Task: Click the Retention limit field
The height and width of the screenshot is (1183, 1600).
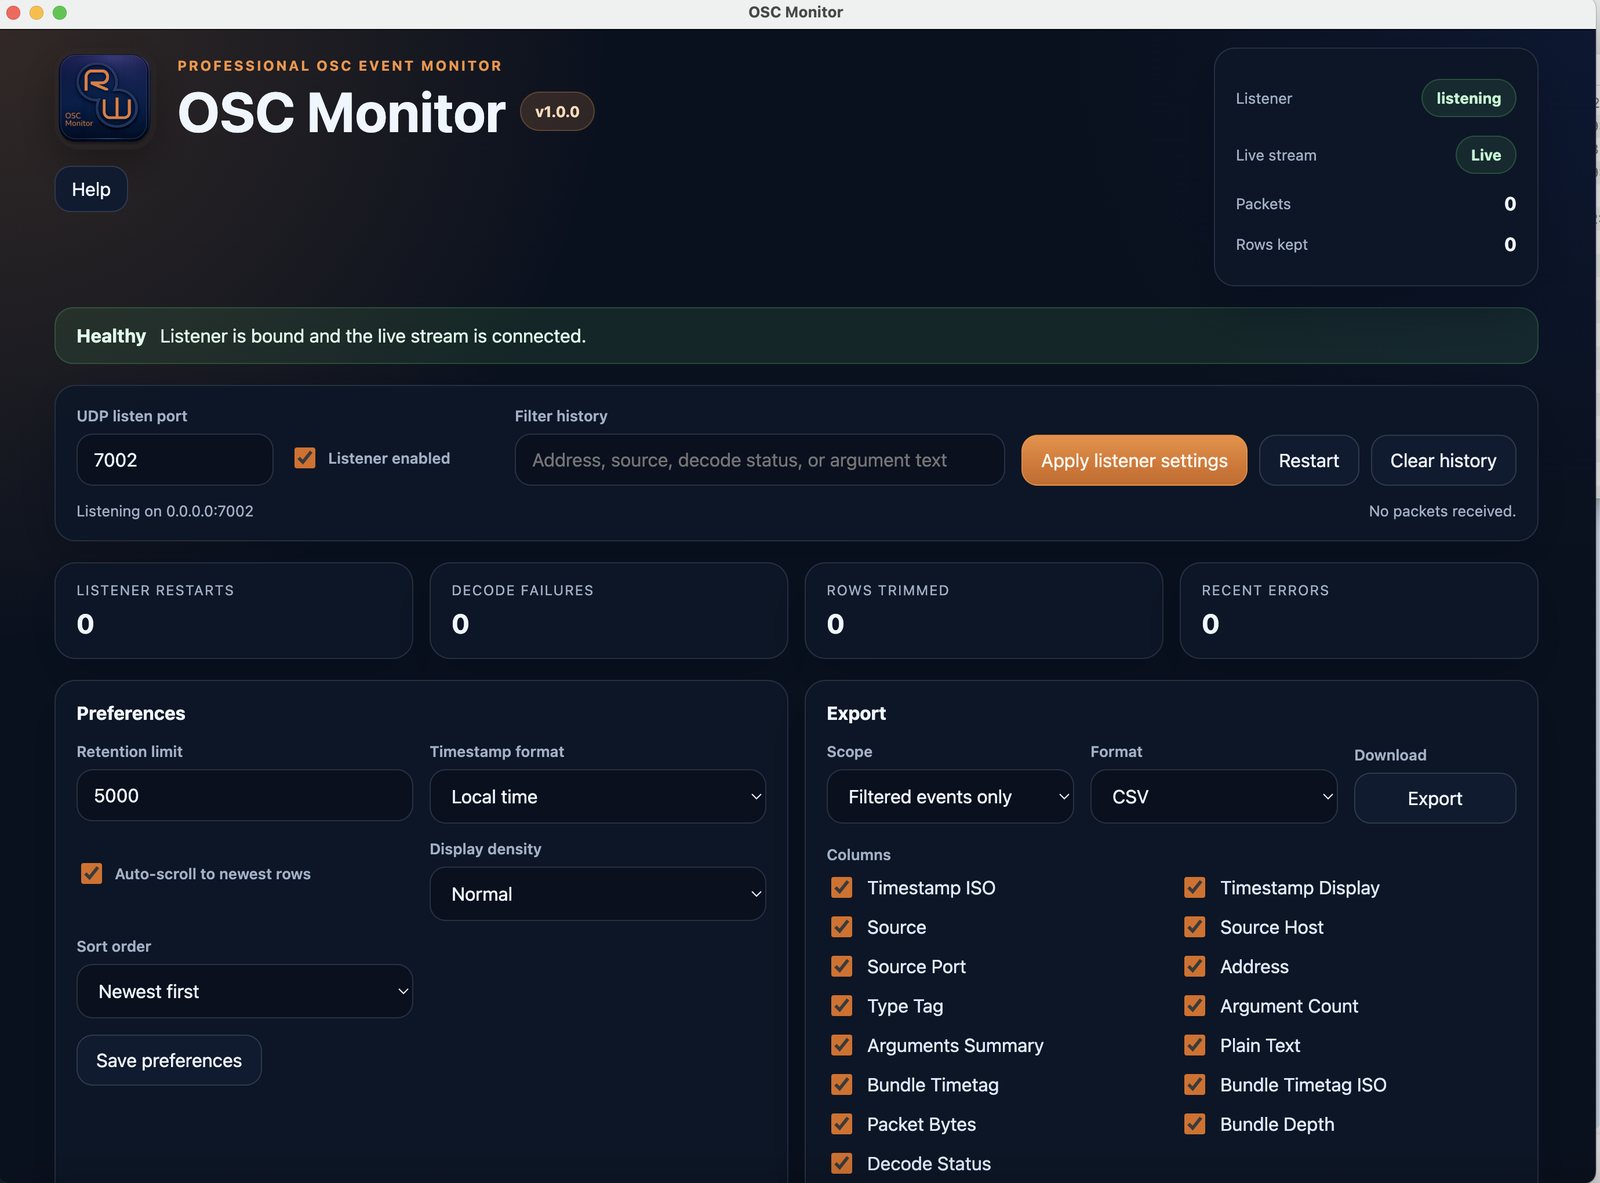Action: point(245,796)
